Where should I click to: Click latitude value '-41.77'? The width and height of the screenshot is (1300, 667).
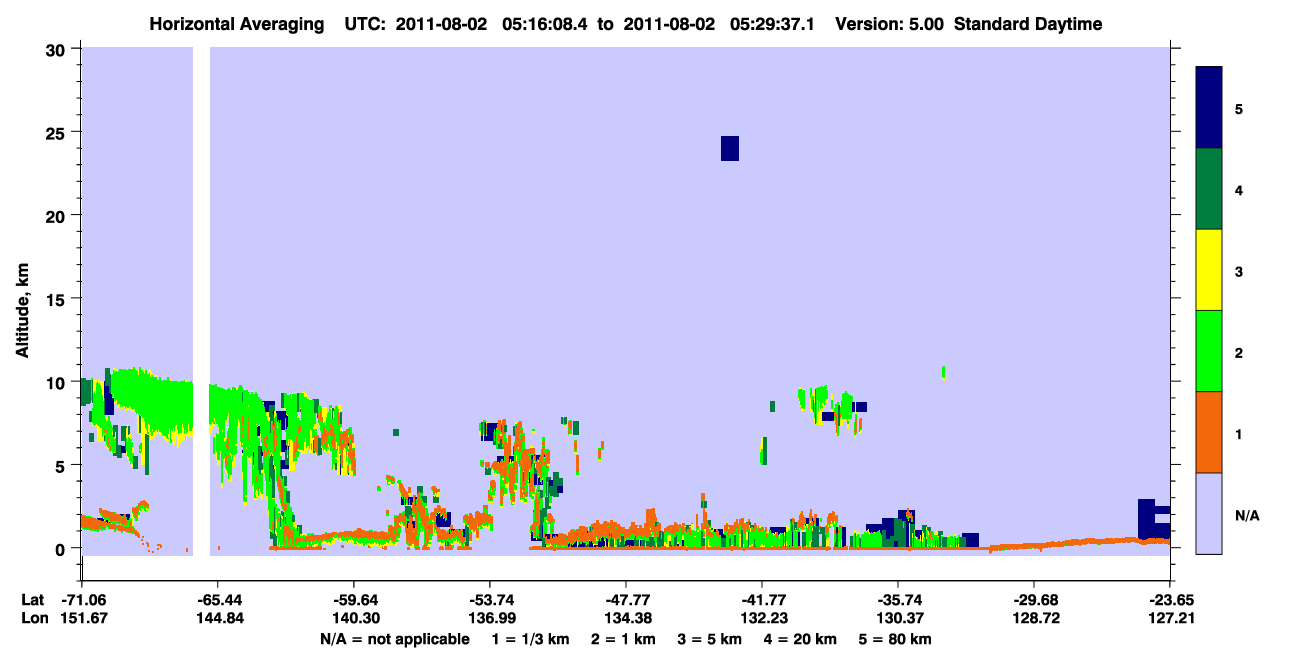762,600
